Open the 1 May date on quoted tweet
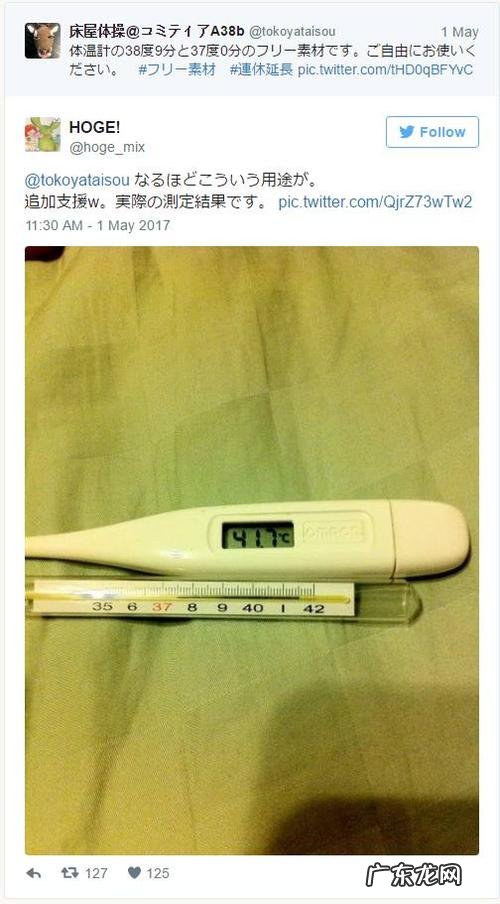This screenshot has height=904, width=500. 460,32
